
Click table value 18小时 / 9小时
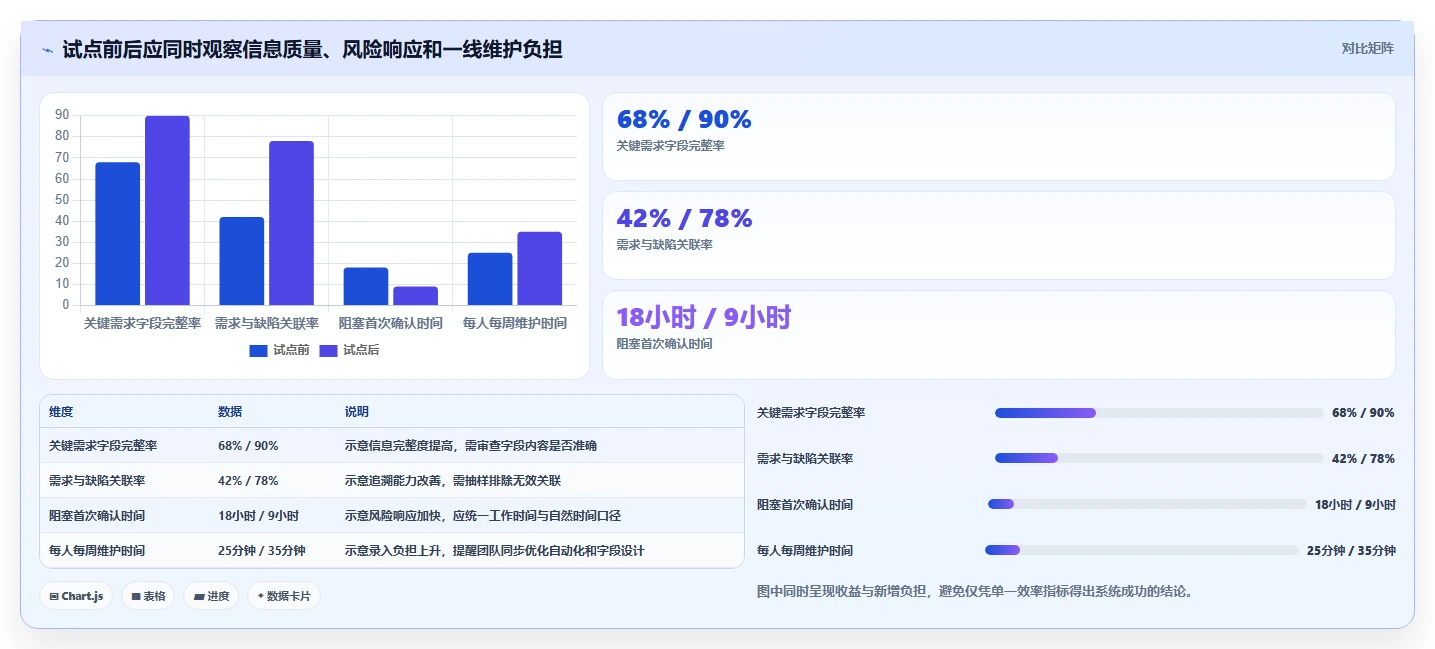(x=258, y=516)
